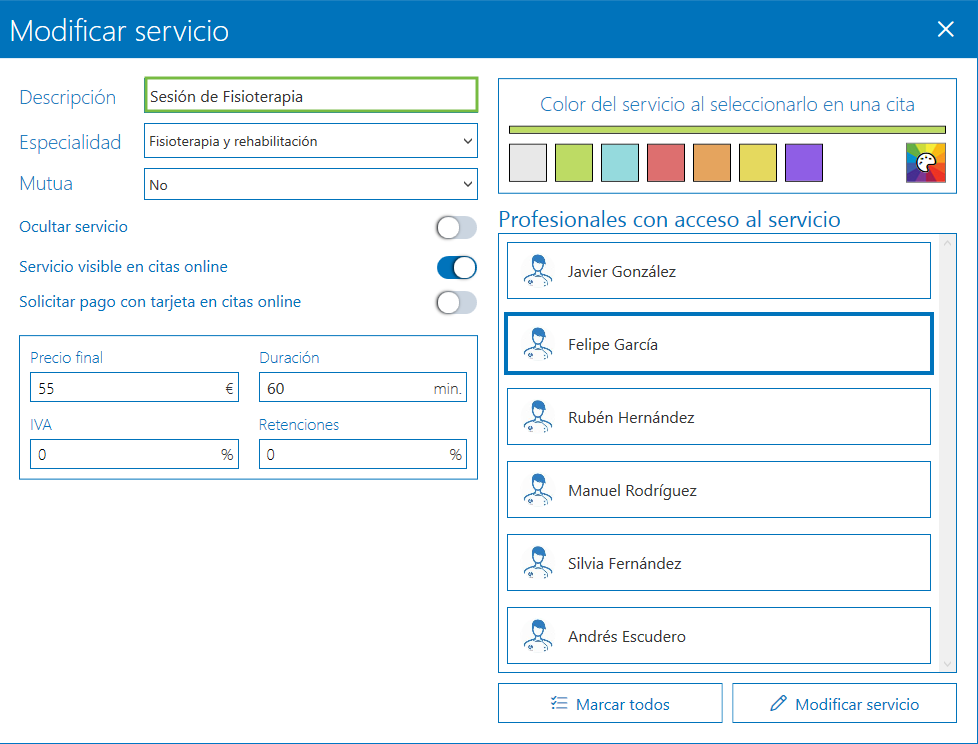Click the pencil icon on Modificar servicio
The height and width of the screenshot is (744, 978).
click(x=778, y=703)
